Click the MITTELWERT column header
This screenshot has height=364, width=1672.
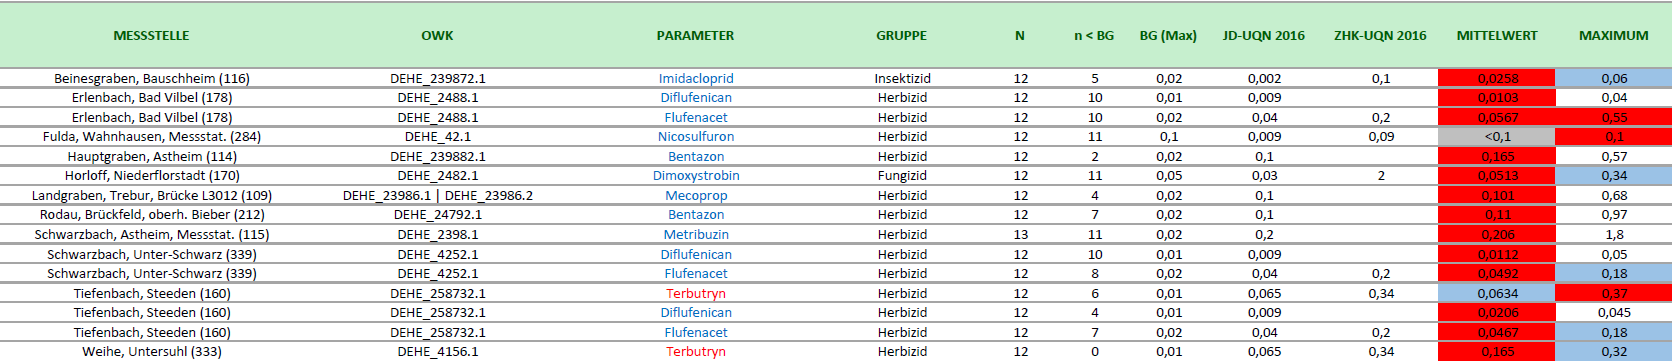[1497, 36]
